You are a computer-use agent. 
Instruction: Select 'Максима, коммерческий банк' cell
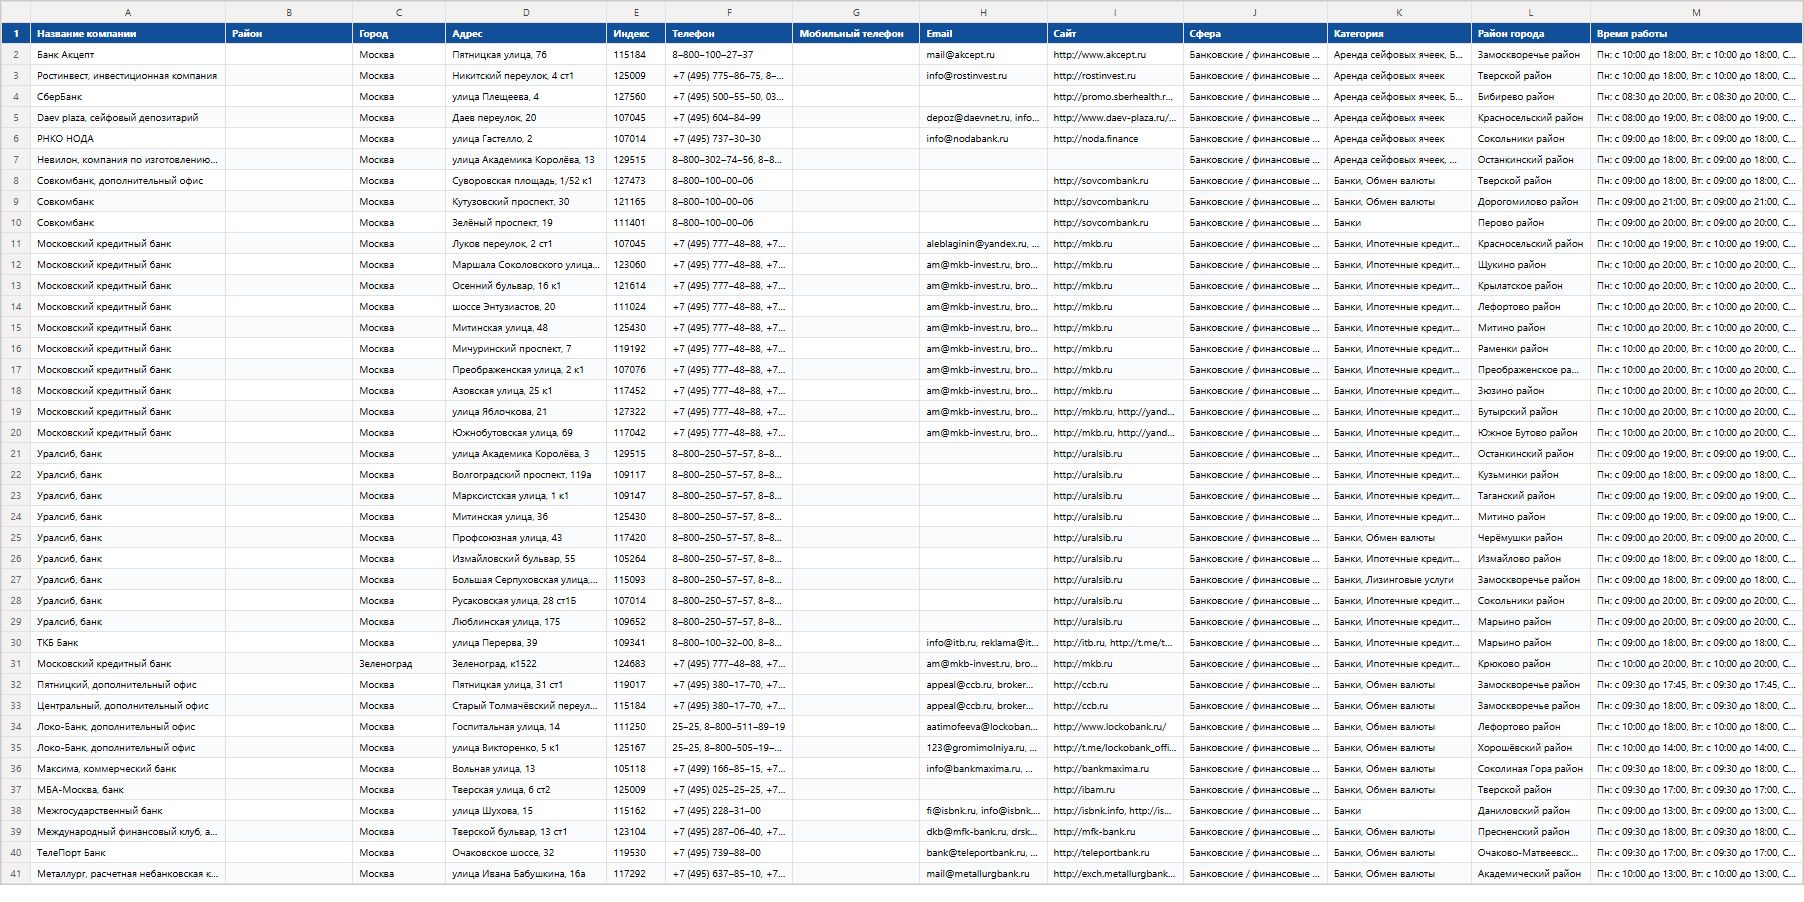(x=128, y=769)
